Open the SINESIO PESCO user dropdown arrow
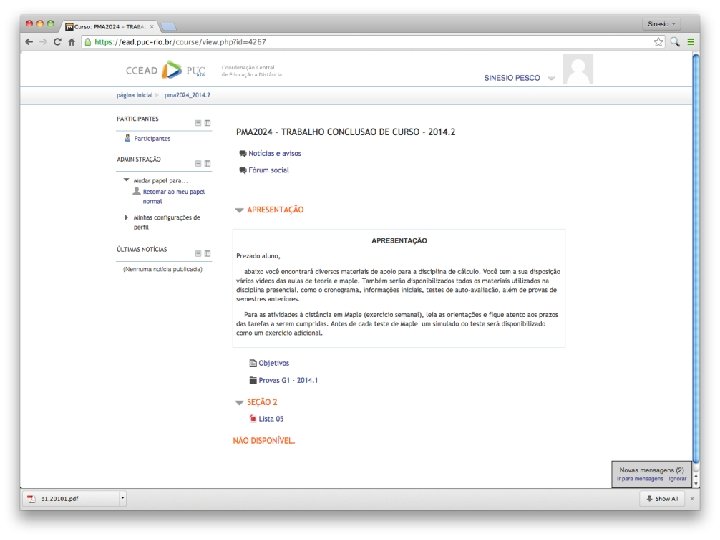The width and height of the screenshot is (720, 540). tap(551, 78)
